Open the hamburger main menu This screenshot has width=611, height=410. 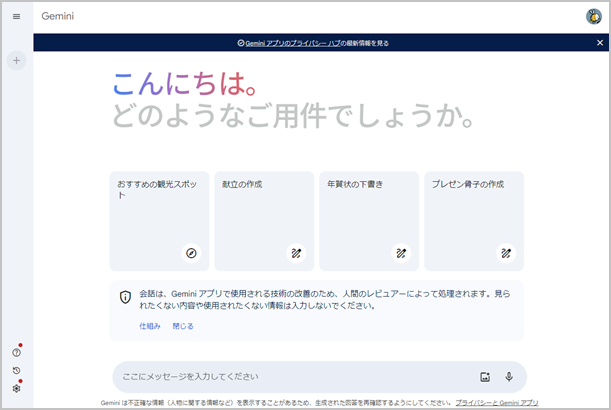pos(16,16)
